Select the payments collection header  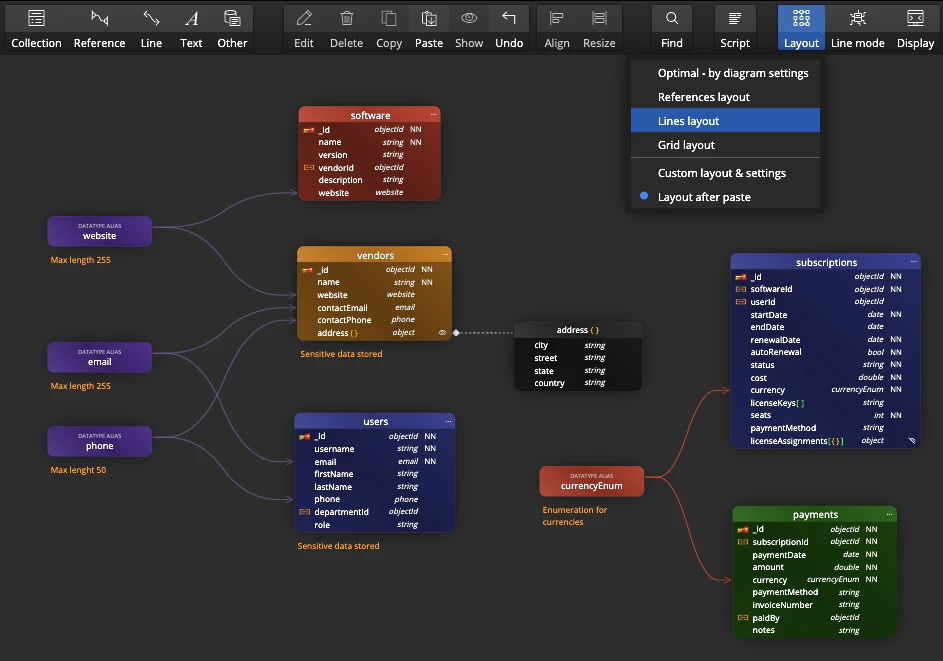pos(815,514)
